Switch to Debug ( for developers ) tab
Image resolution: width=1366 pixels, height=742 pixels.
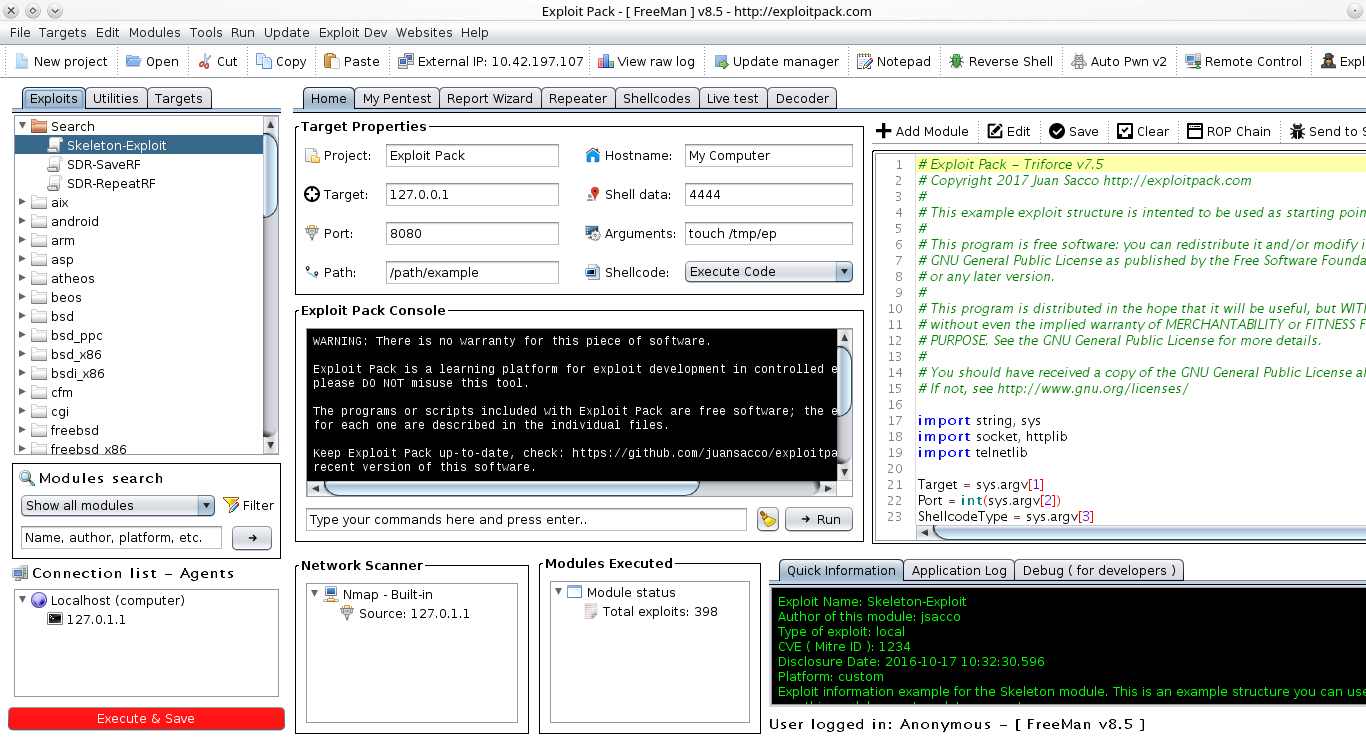click(1099, 570)
